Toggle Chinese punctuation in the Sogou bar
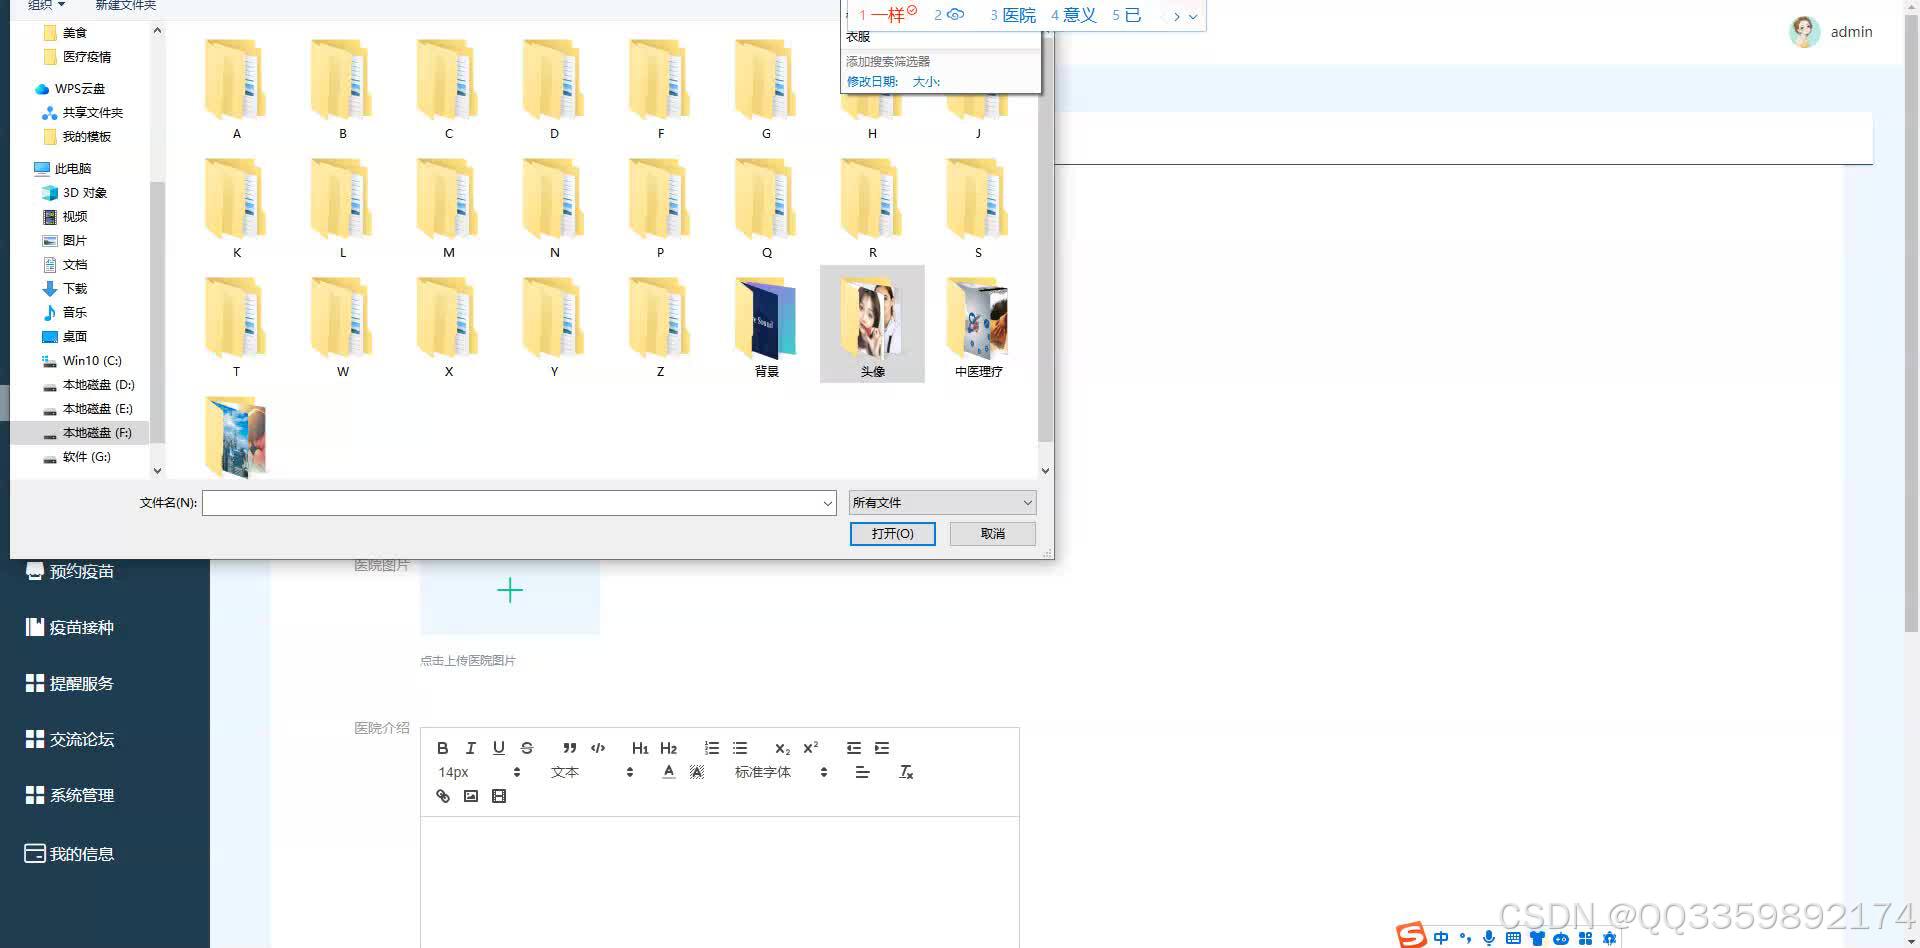The height and width of the screenshot is (948, 1920). pos(1465,938)
